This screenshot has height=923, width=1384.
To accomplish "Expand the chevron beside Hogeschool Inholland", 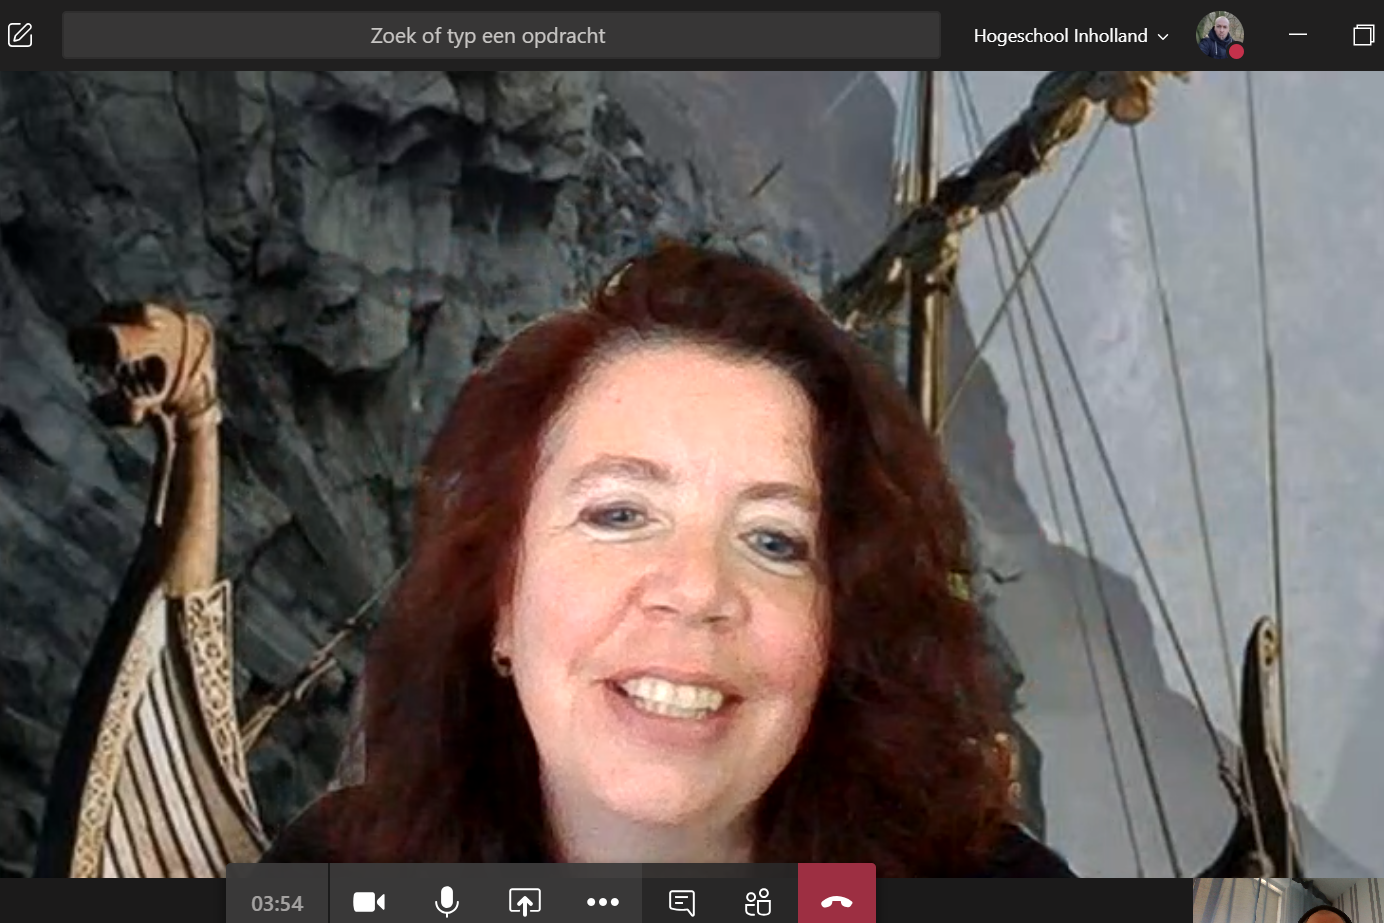I will [x=1163, y=37].
